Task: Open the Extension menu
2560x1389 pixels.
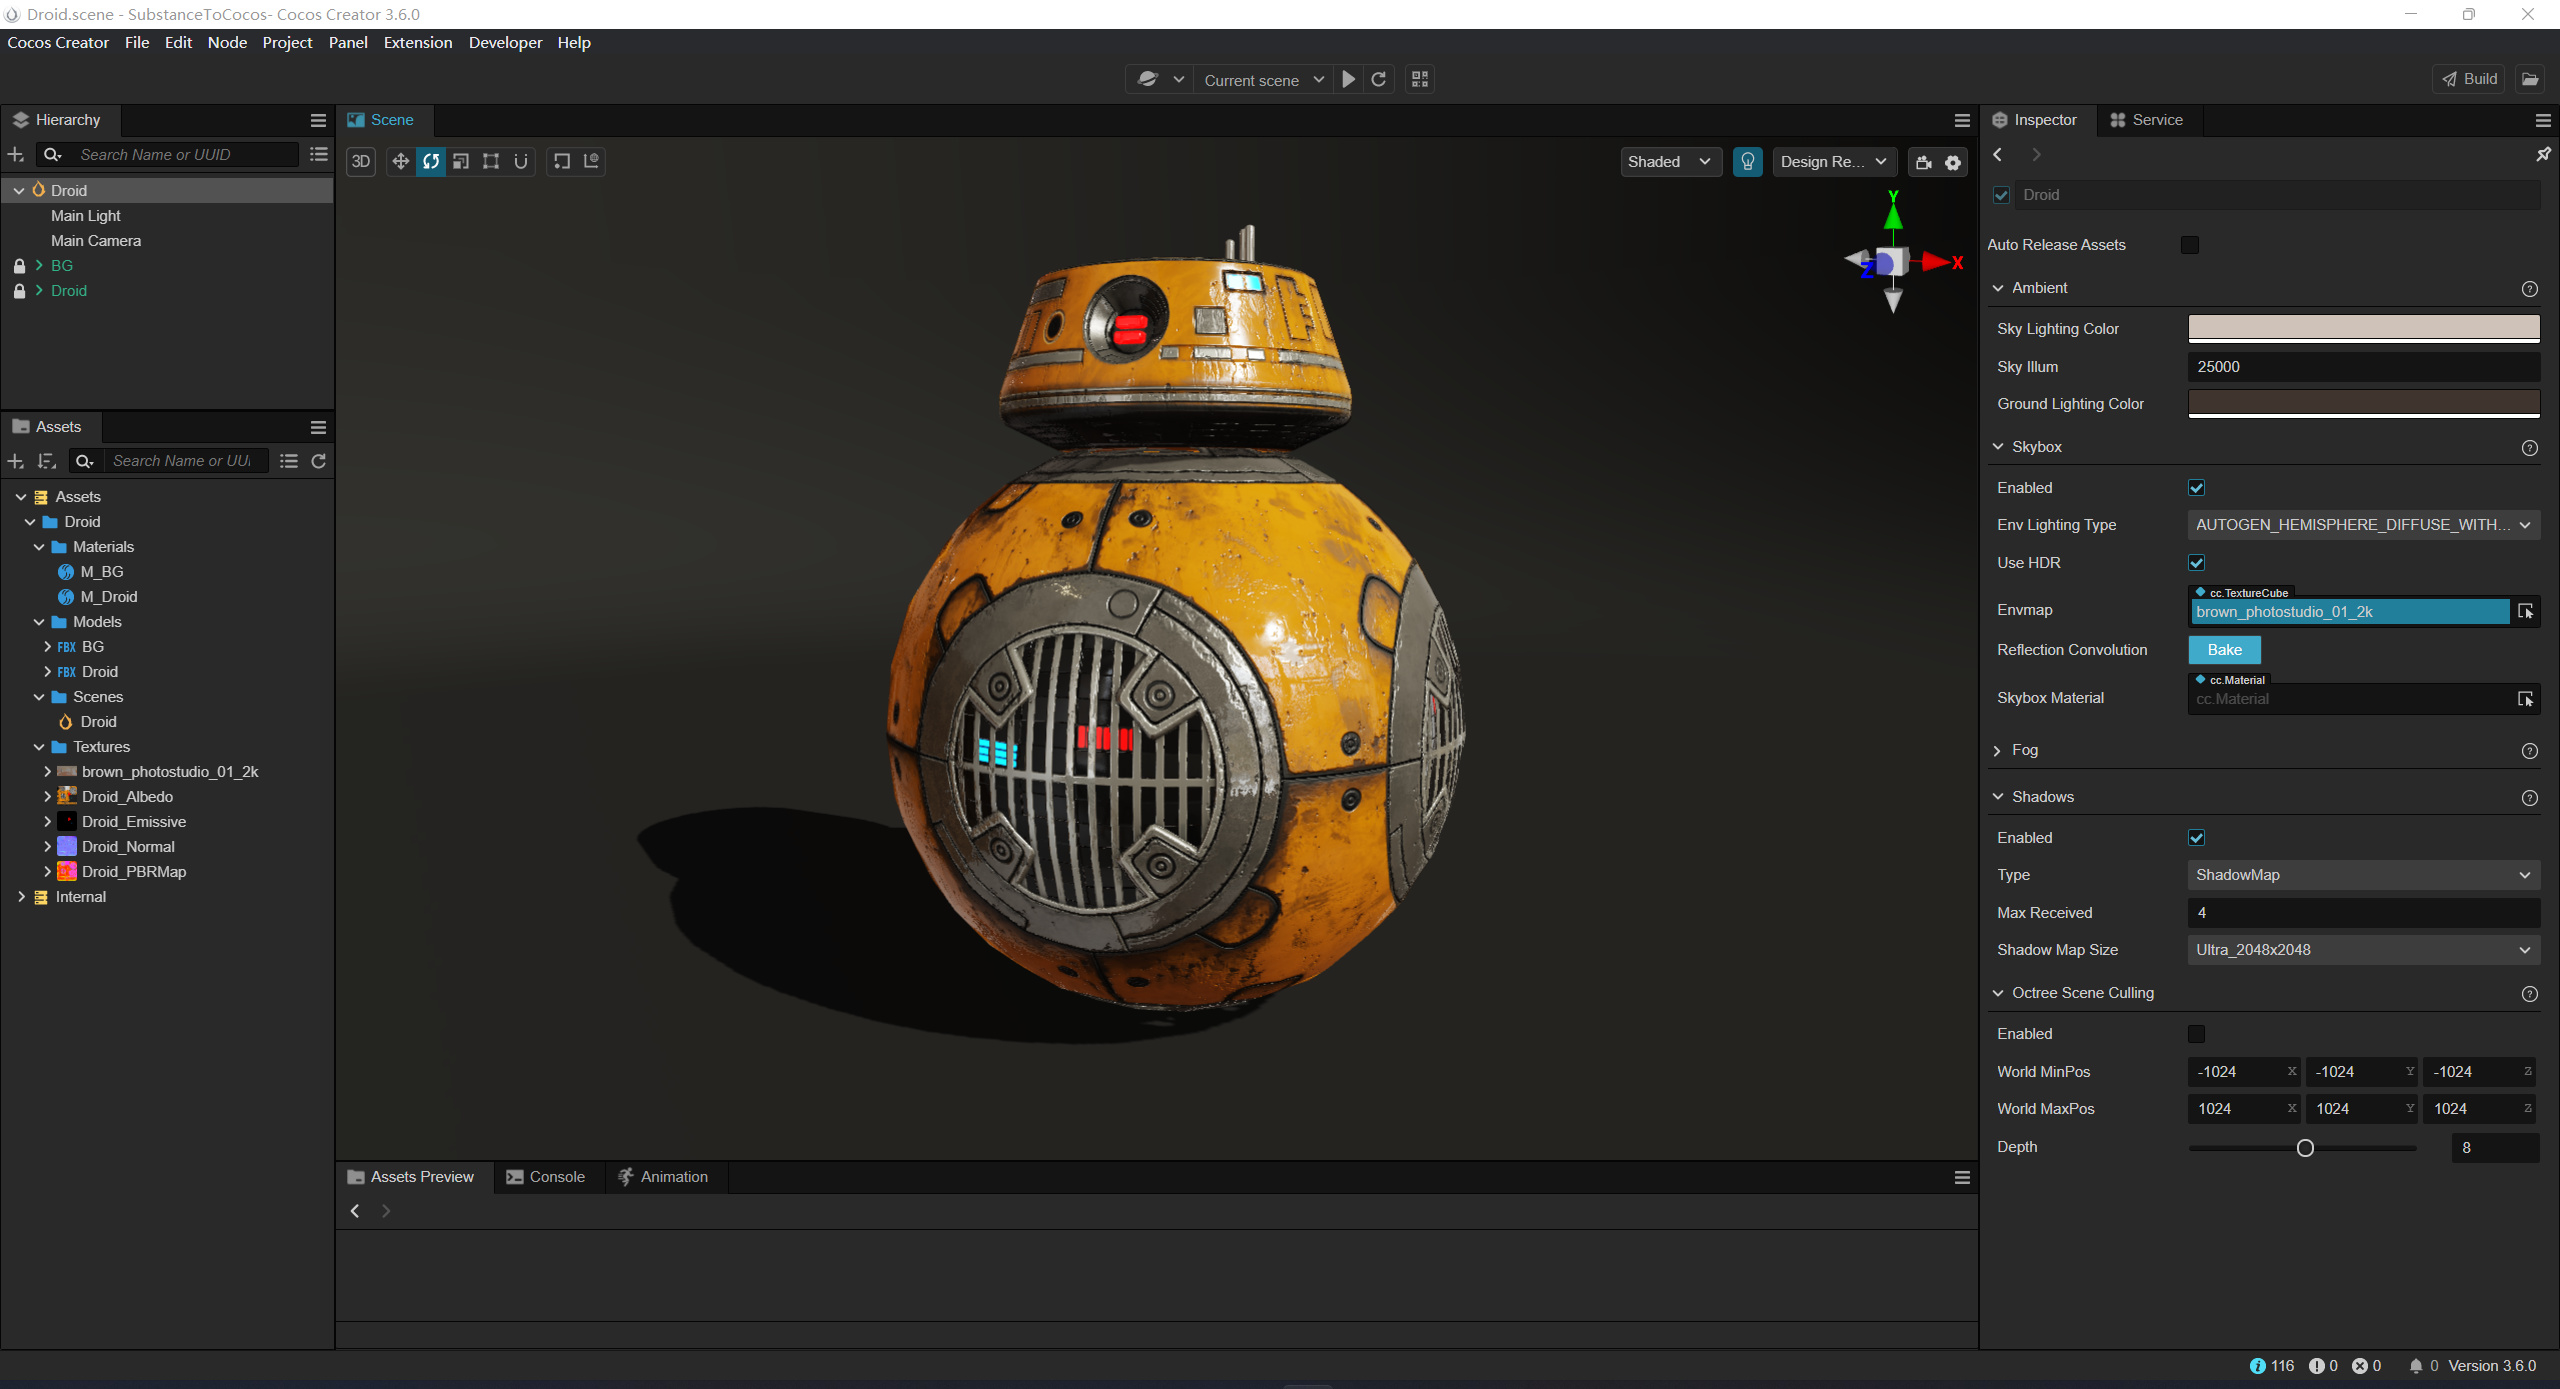Action: coord(417,42)
